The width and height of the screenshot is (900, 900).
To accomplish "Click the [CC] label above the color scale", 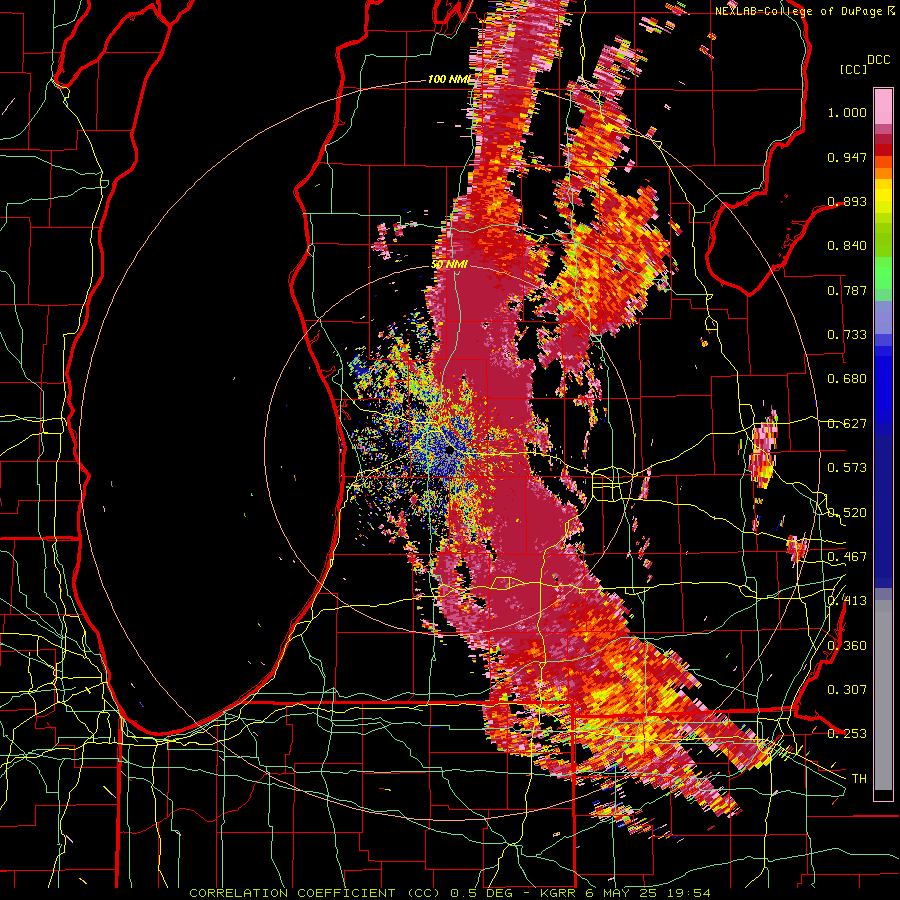I will [x=854, y=69].
